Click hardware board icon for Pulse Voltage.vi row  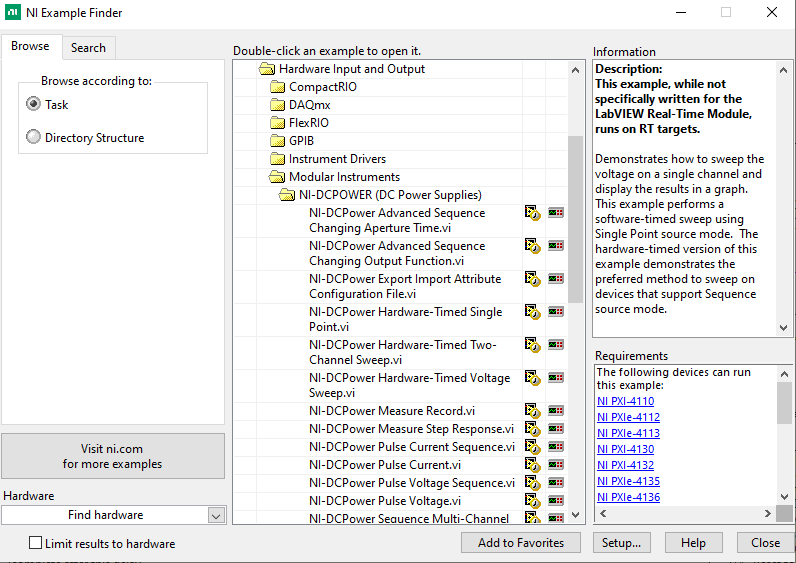pyautogui.click(x=556, y=501)
